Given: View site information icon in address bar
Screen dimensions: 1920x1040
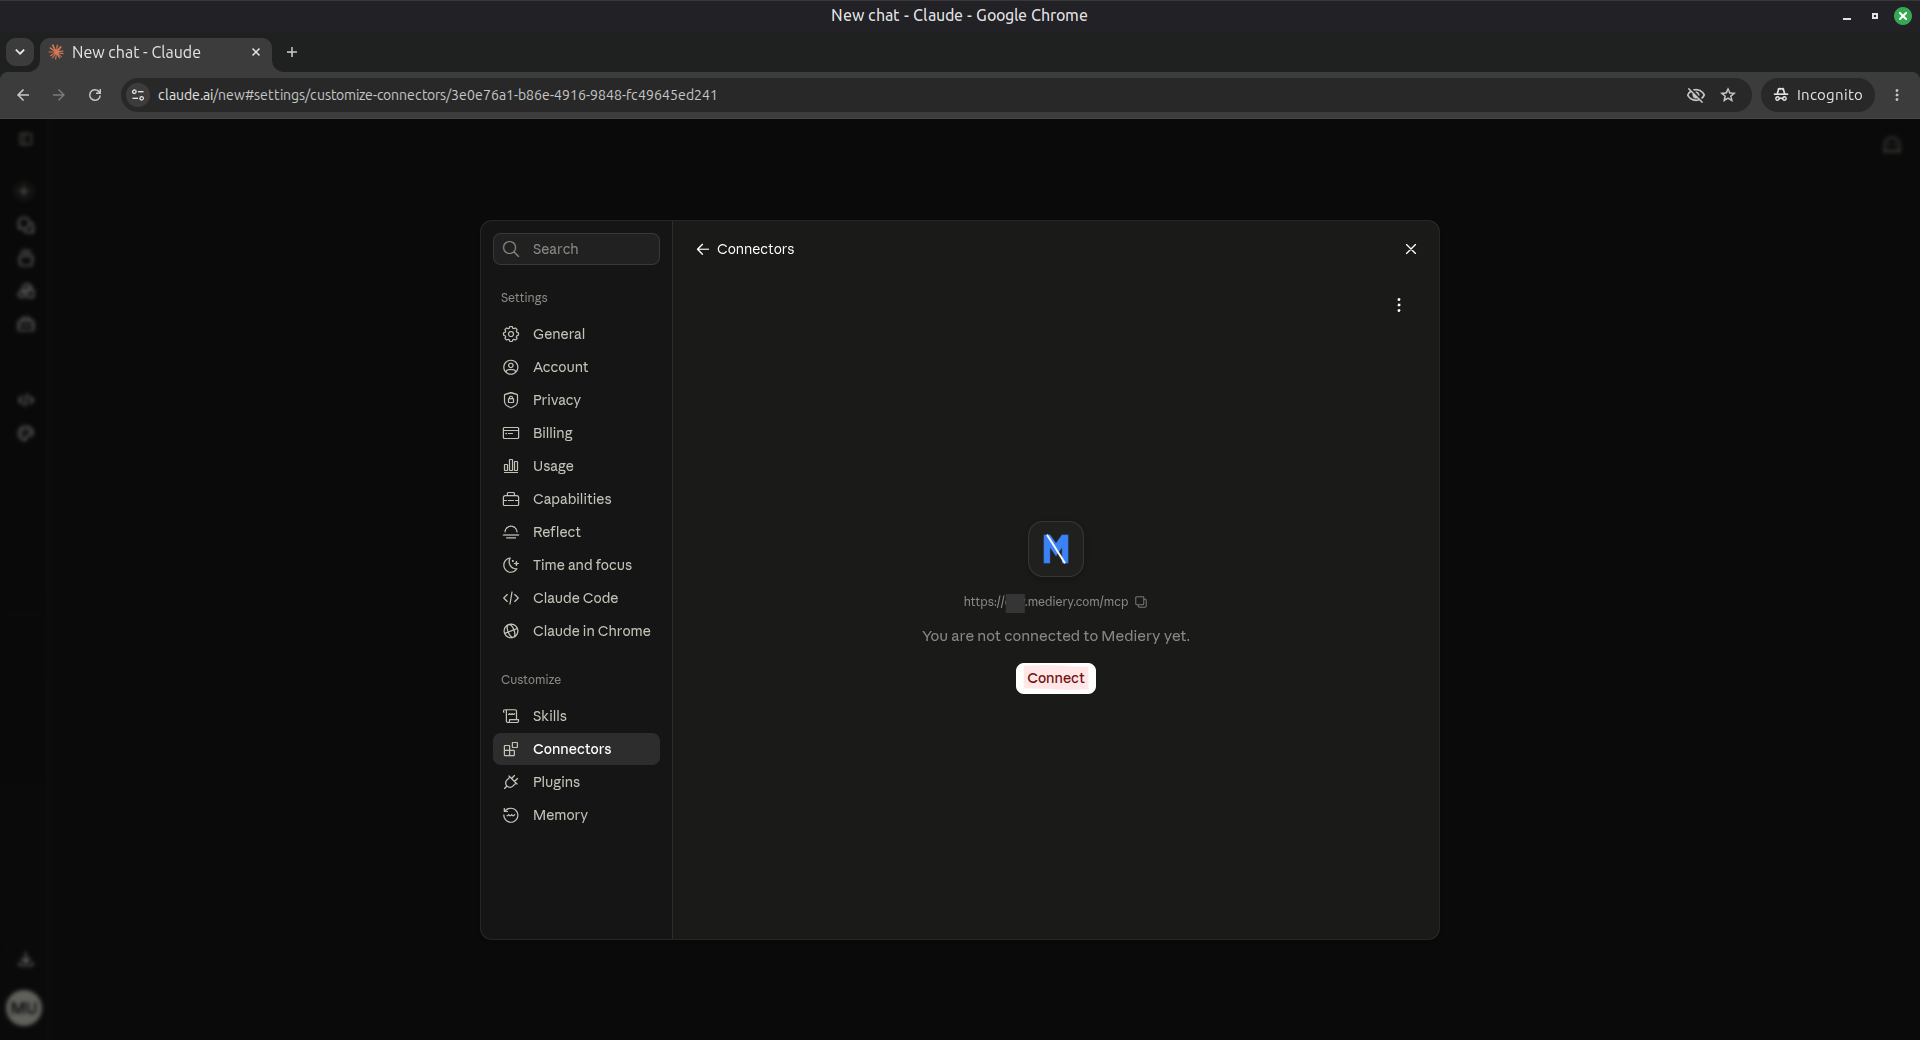Looking at the screenshot, I should pyautogui.click(x=139, y=95).
